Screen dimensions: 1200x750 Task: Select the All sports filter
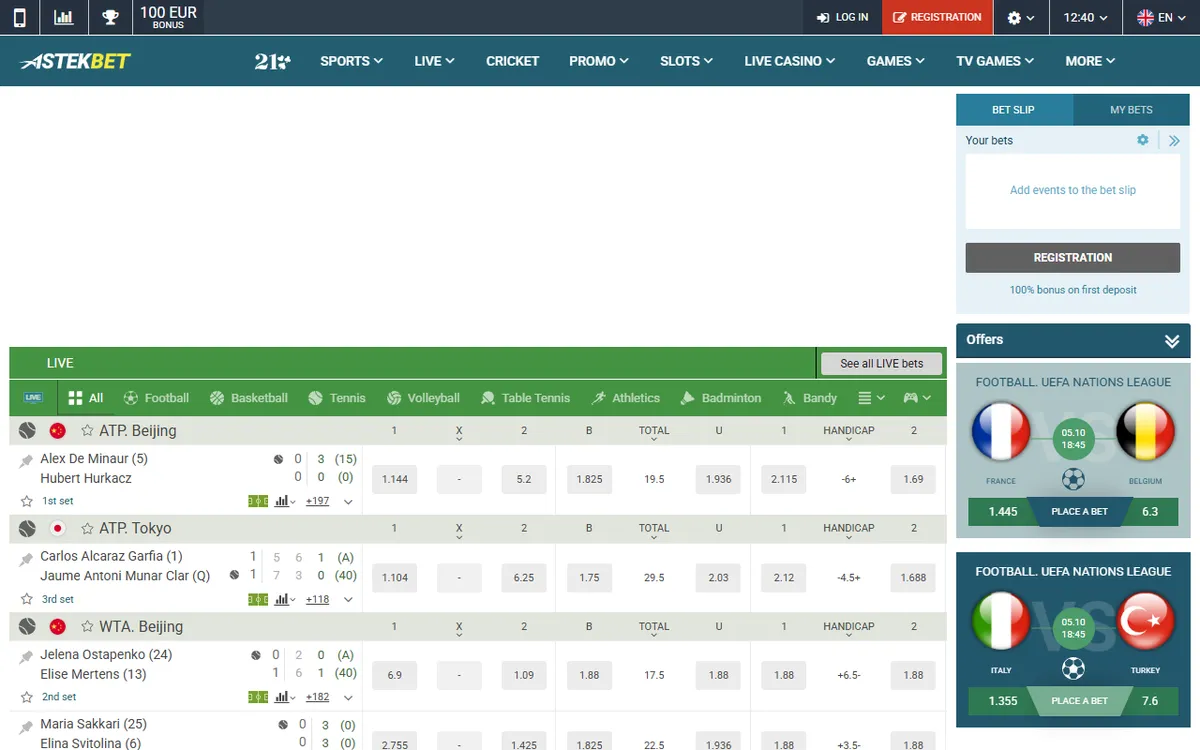coord(85,398)
